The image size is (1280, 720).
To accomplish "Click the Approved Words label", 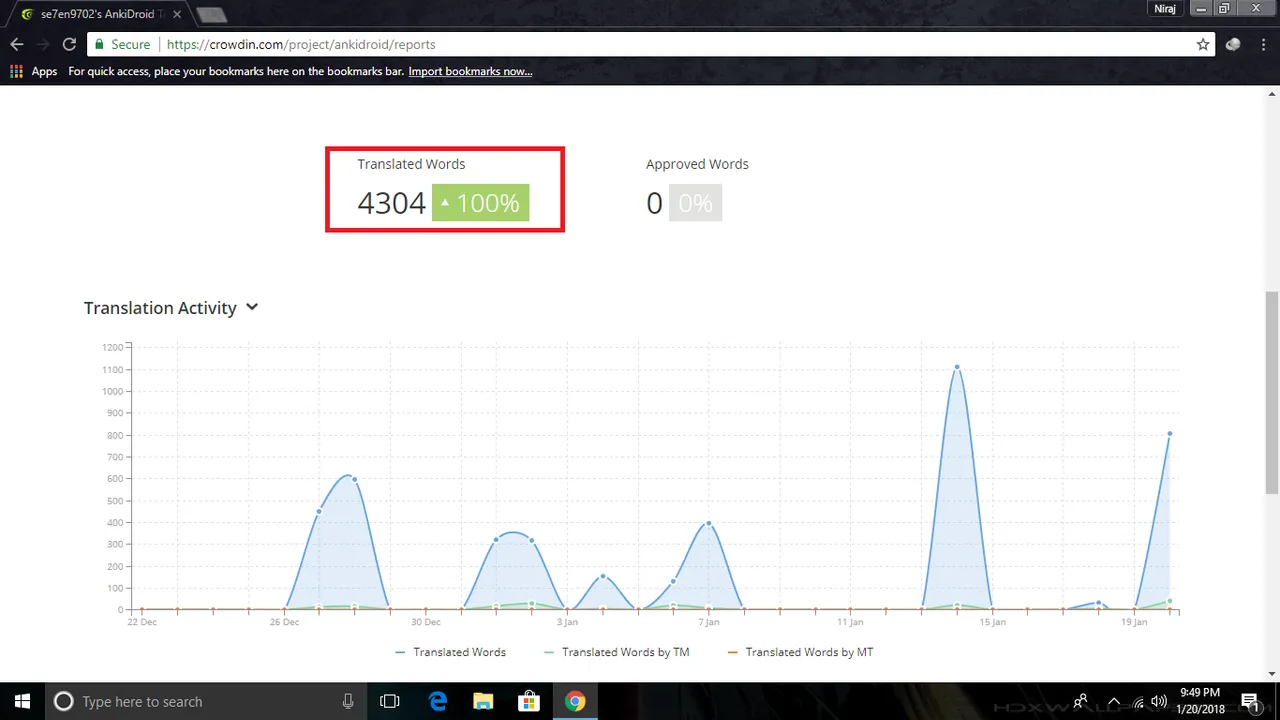I will [x=697, y=164].
